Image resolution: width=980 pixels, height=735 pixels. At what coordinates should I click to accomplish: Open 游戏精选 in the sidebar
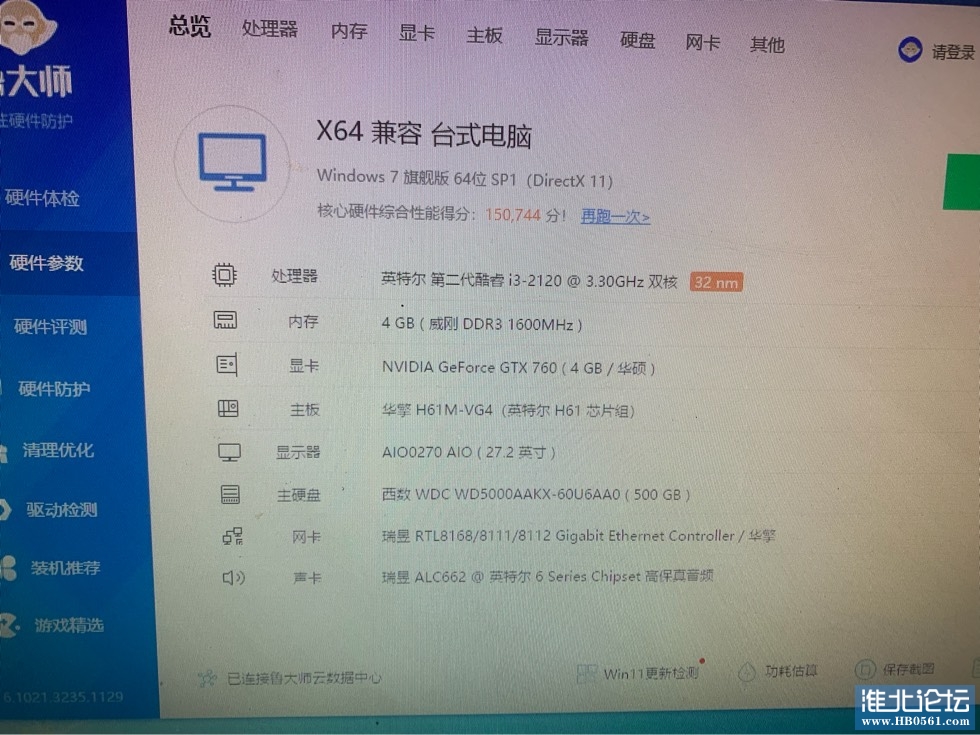coord(69,624)
